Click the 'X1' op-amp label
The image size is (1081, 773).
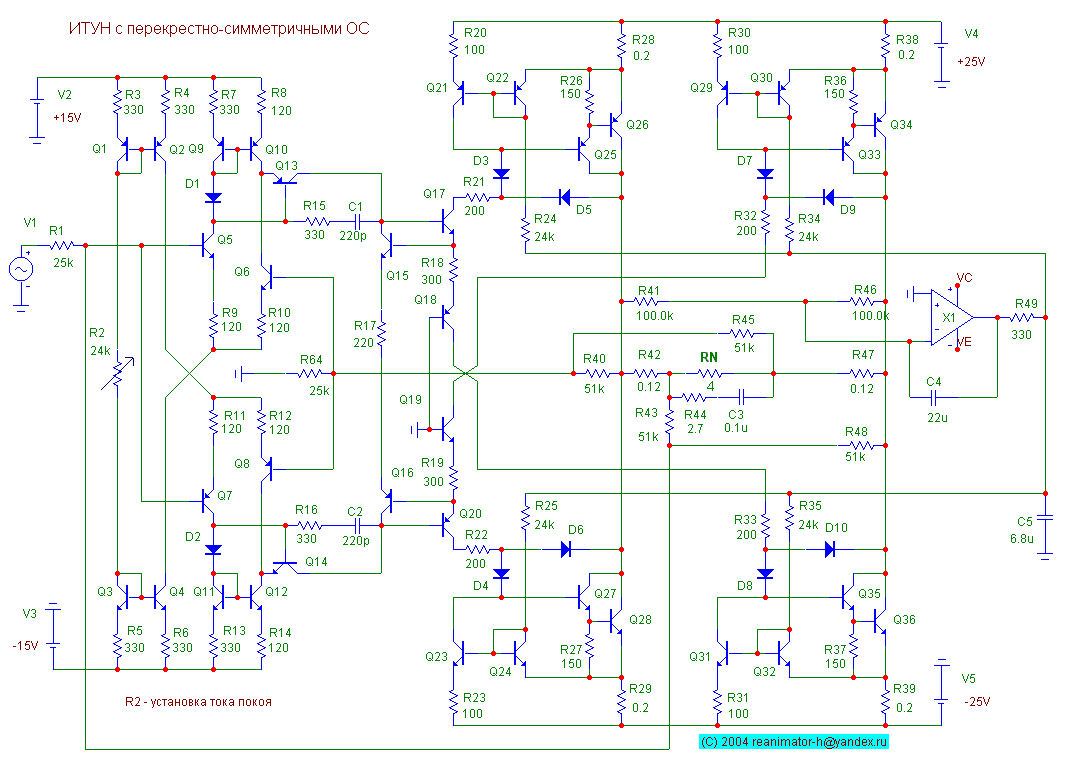[949, 318]
